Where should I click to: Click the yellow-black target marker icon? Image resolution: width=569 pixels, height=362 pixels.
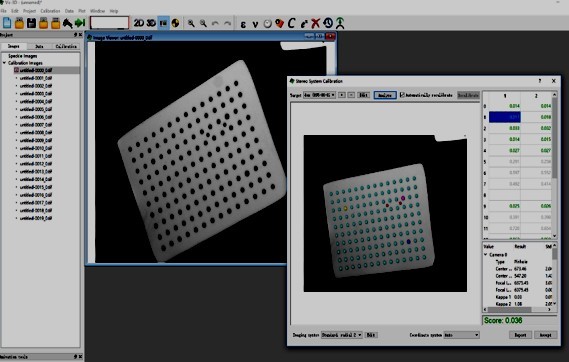tap(175, 23)
